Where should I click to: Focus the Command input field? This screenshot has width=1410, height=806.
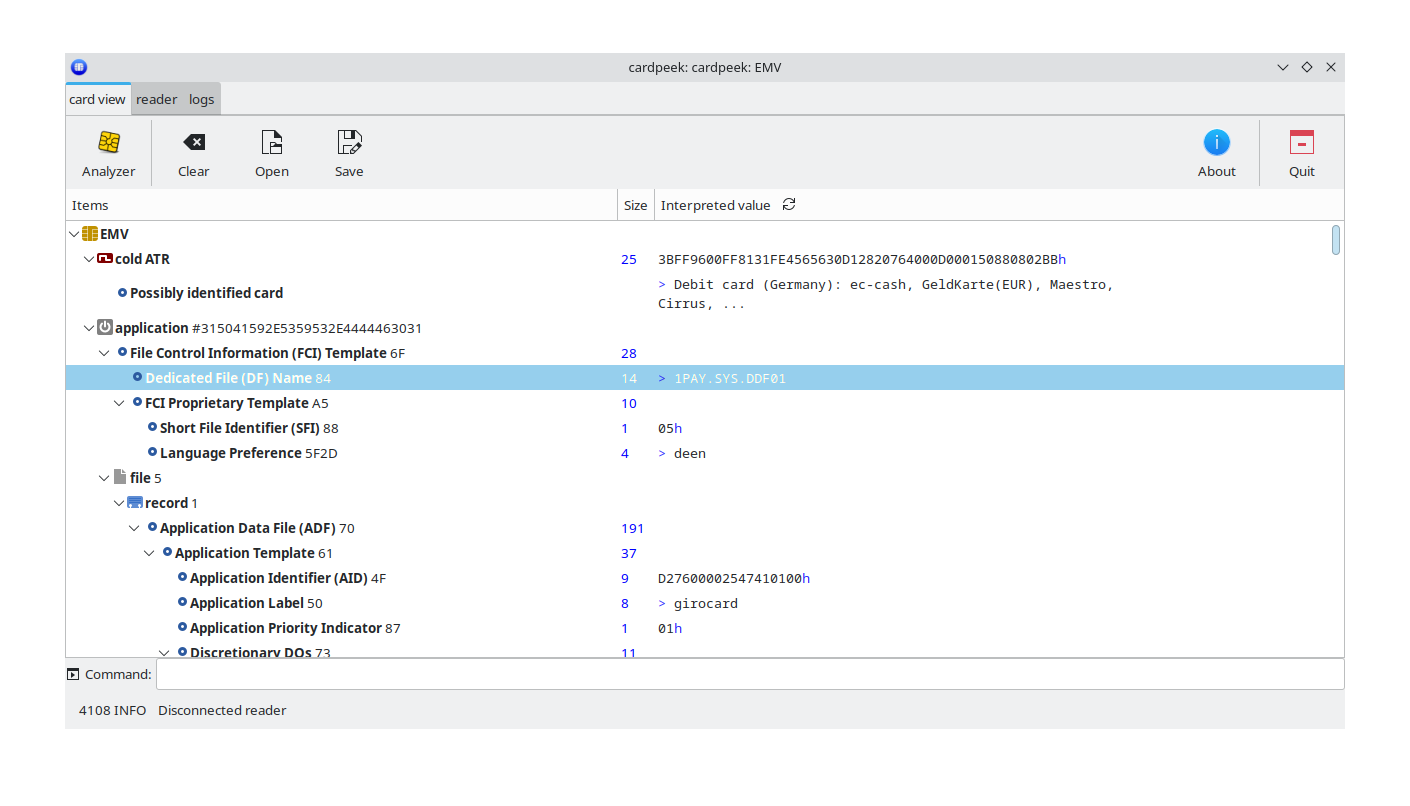pos(750,674)
